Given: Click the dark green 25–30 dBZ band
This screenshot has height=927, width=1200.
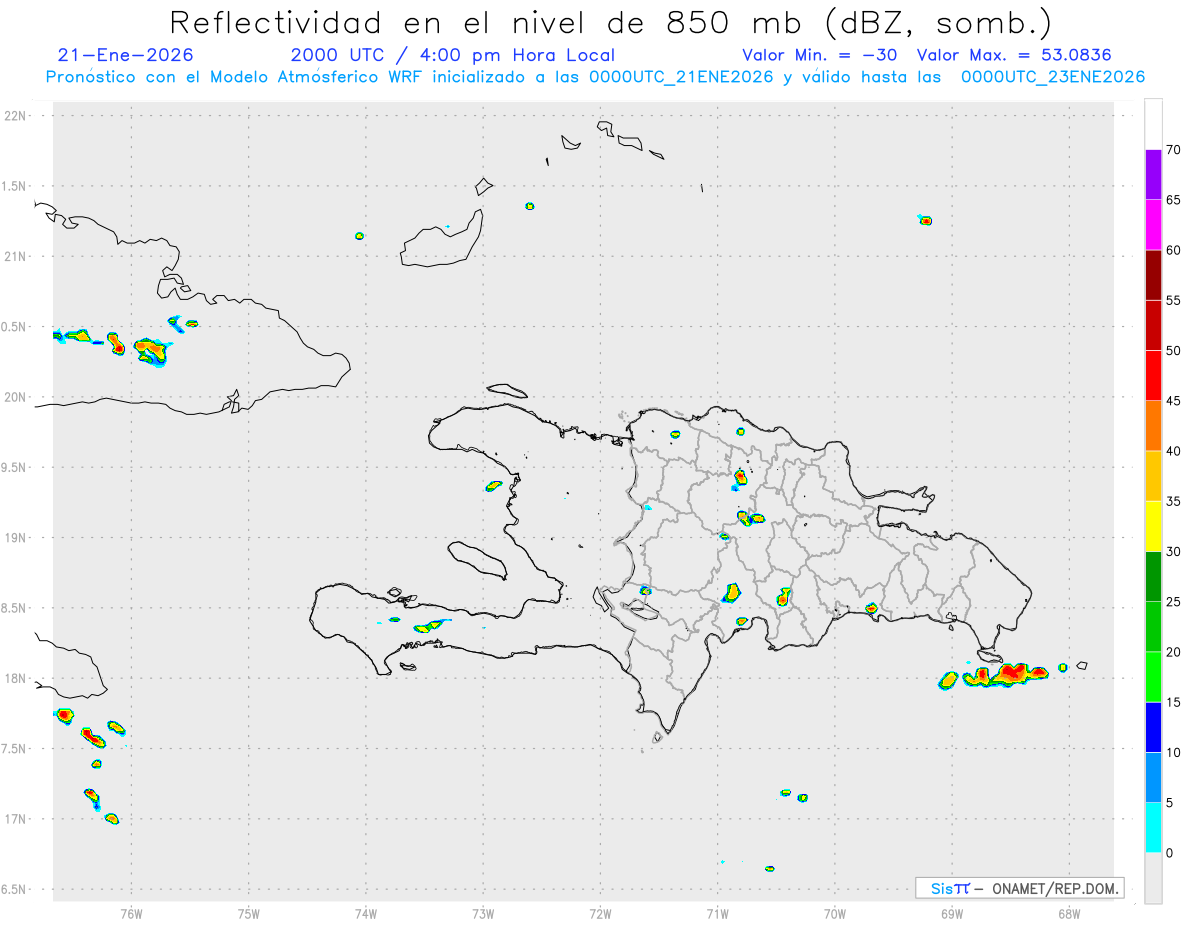Looking at the screenshot, I should tap(1153, 577).
